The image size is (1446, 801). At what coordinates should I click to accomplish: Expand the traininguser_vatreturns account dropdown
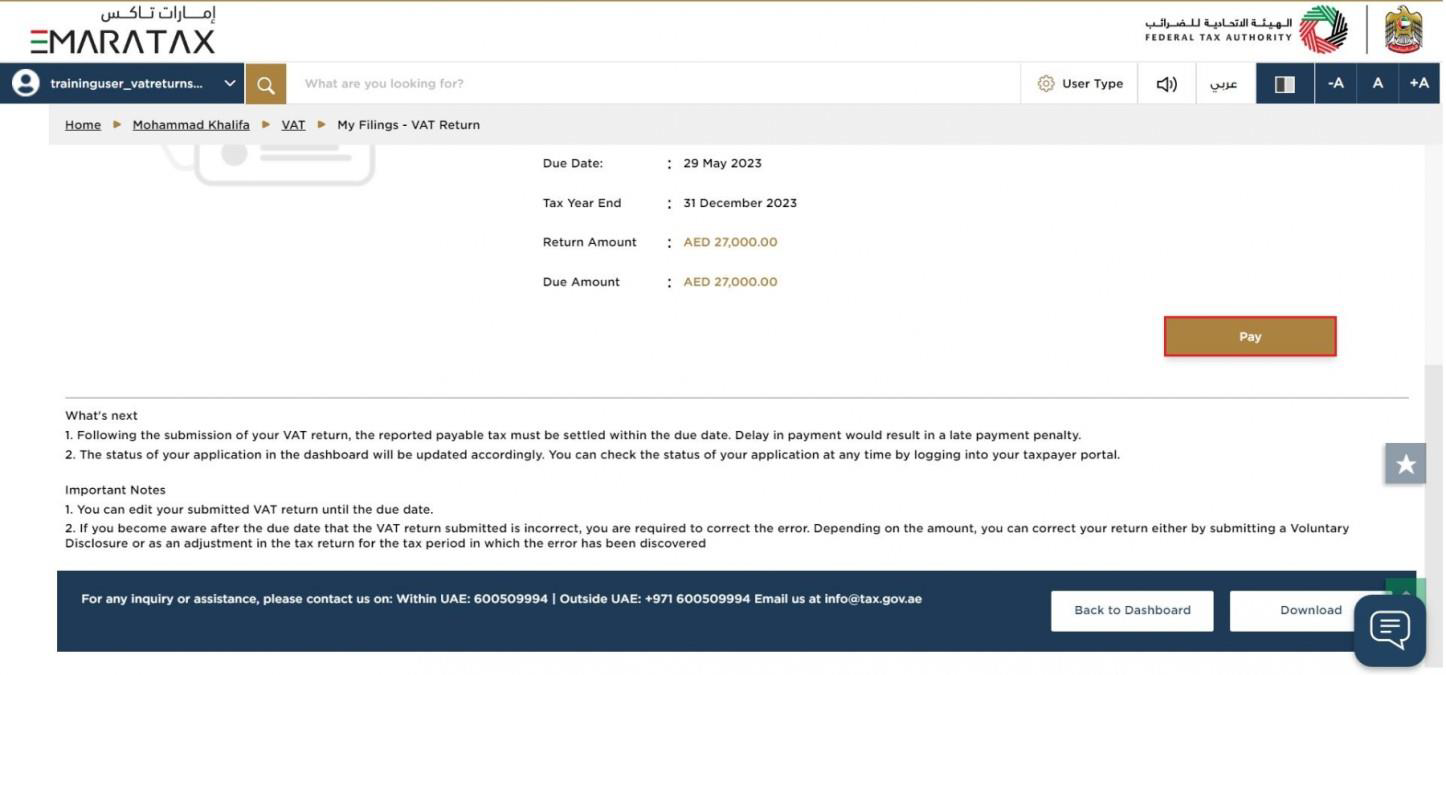[230, 84]
